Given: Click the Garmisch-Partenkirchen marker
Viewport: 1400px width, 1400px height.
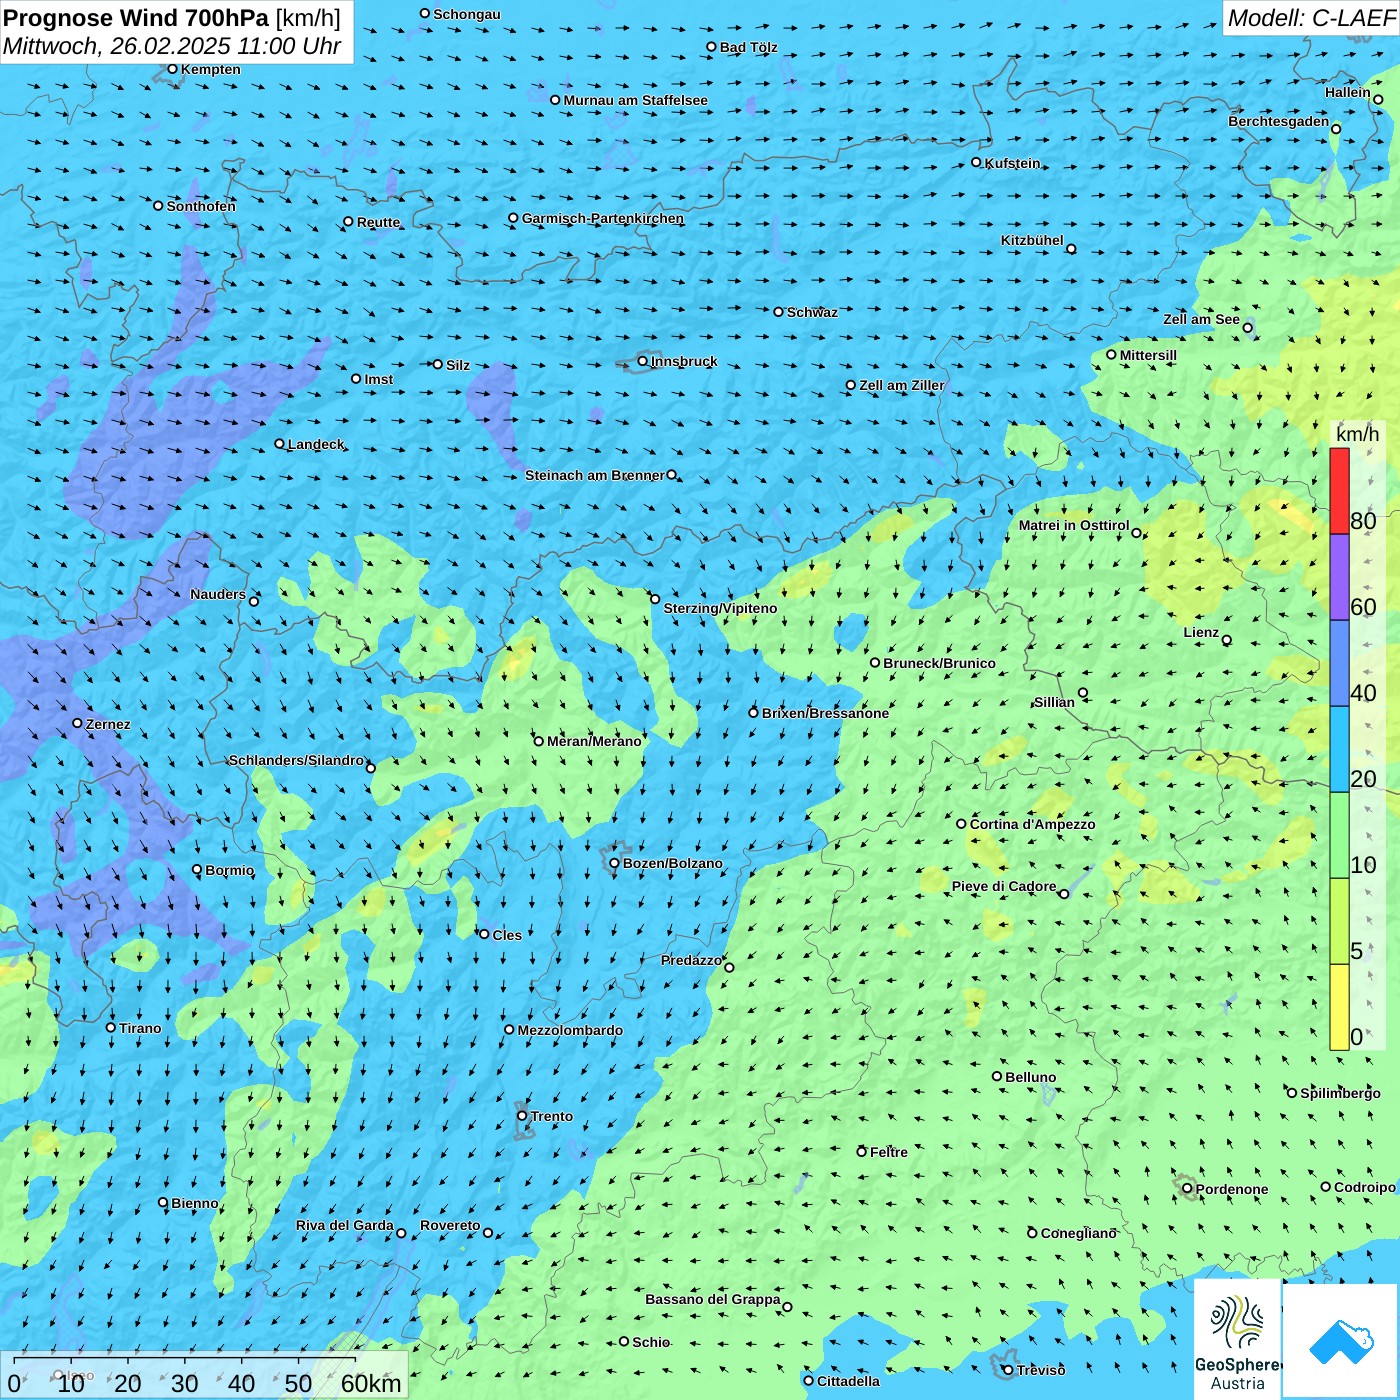Looking at the screenshot, I should click(514, 217).
